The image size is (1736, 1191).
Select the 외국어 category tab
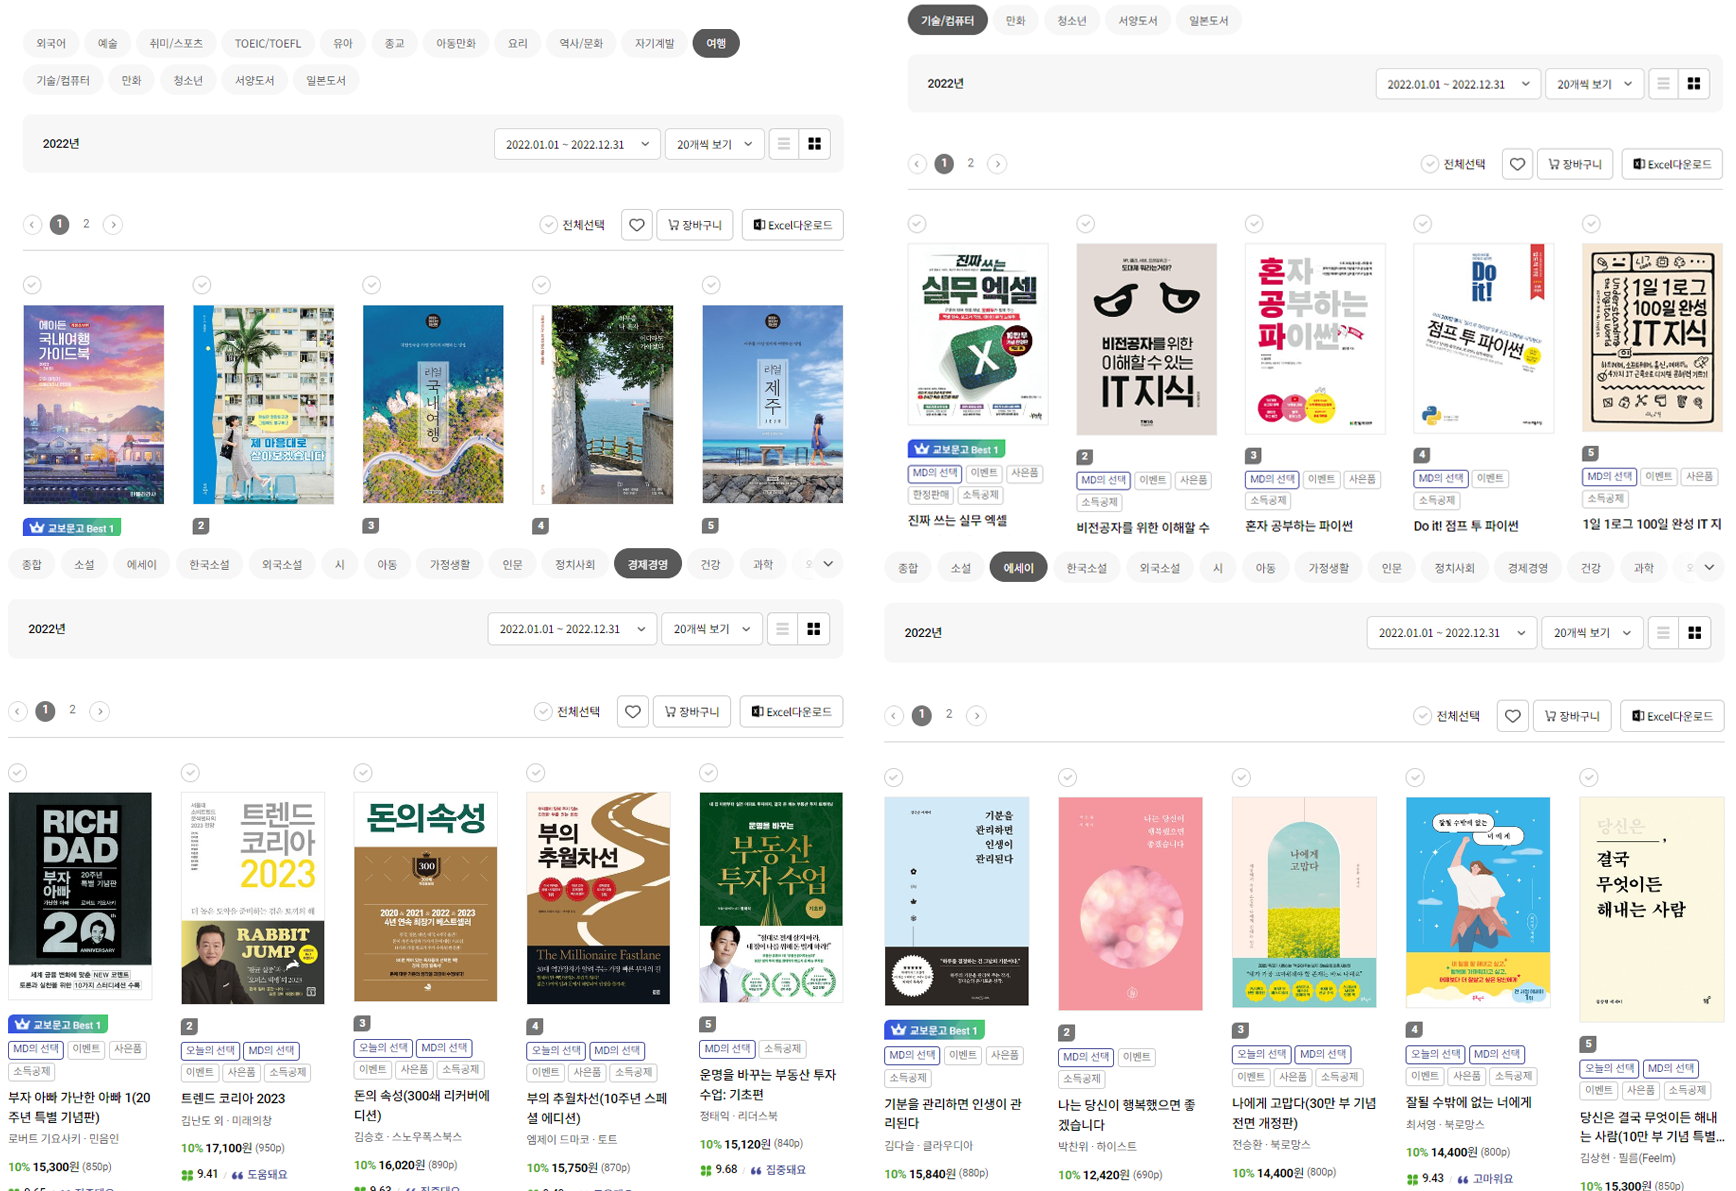(x=51, y=43)
